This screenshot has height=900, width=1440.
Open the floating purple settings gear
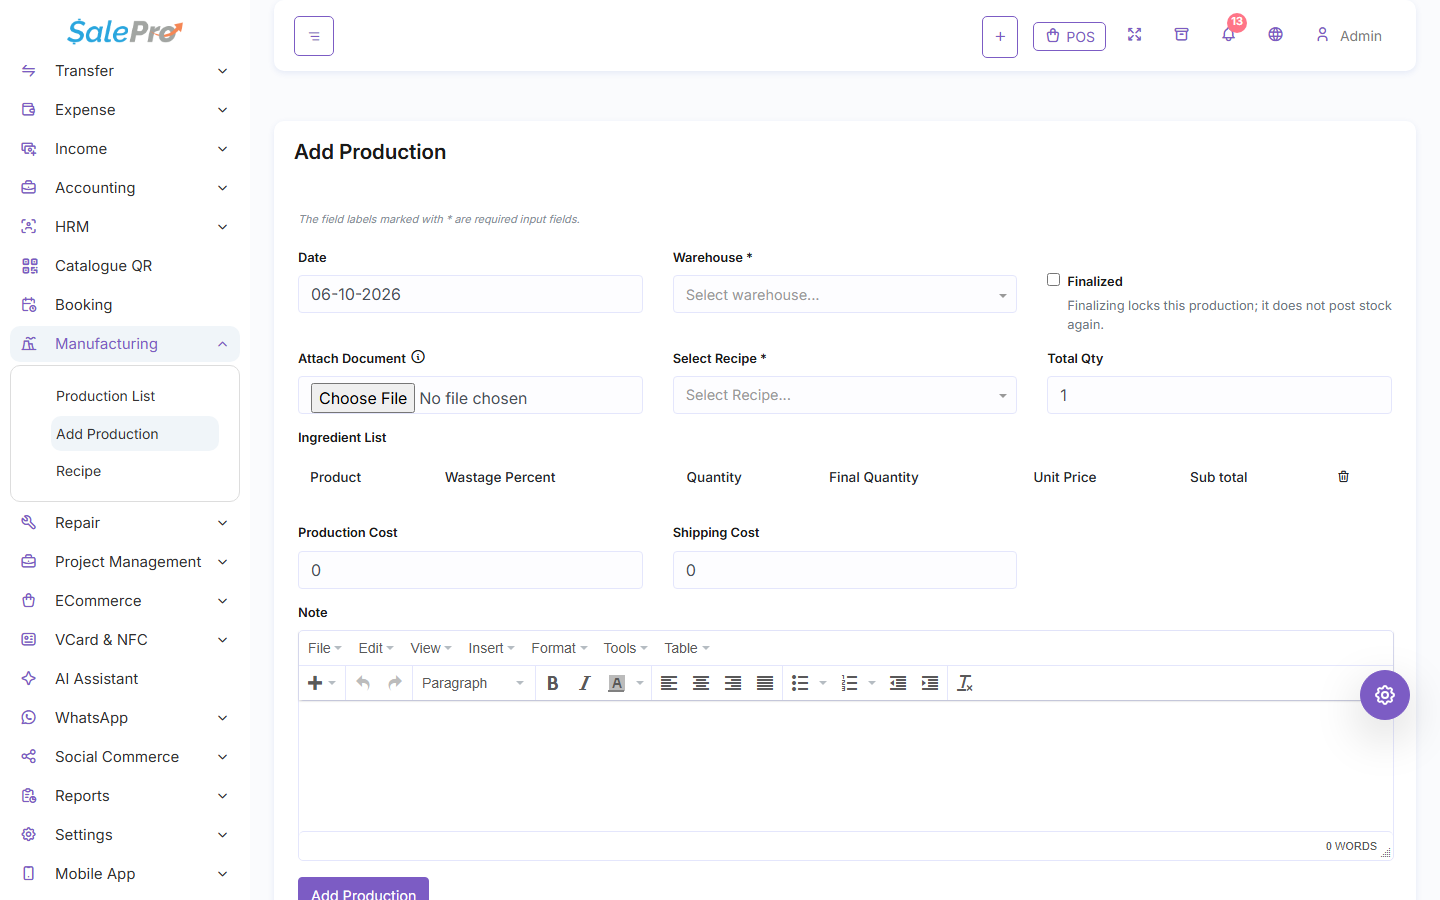[1384, 695]
